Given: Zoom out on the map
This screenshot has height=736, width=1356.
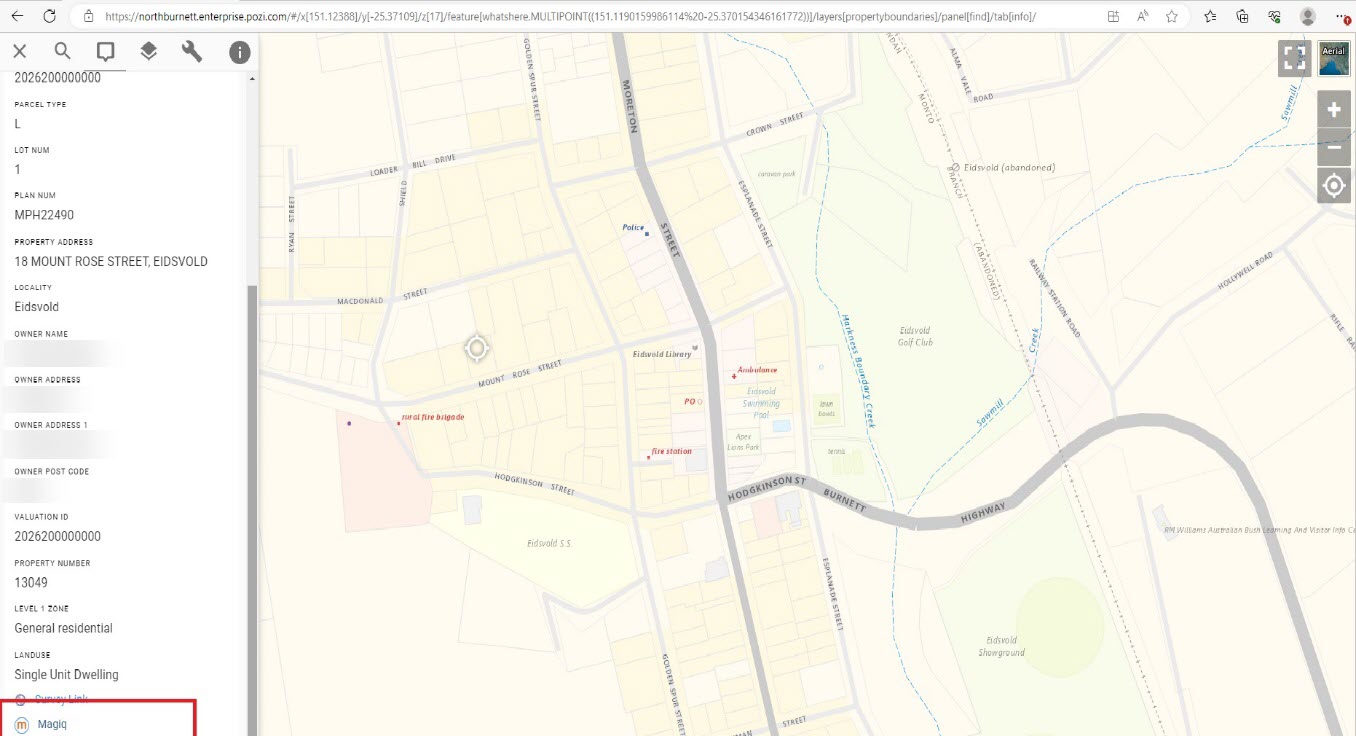Looking at the screenshot, I should tap(1333, 148).
